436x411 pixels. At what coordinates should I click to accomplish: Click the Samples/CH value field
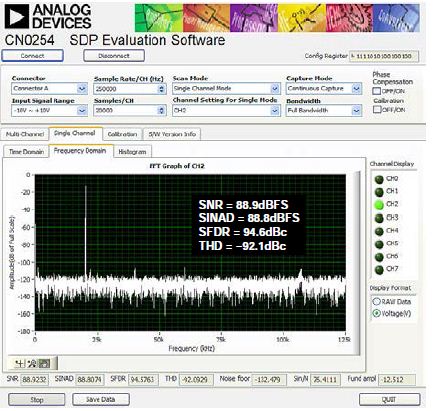(x=126, y=110)
